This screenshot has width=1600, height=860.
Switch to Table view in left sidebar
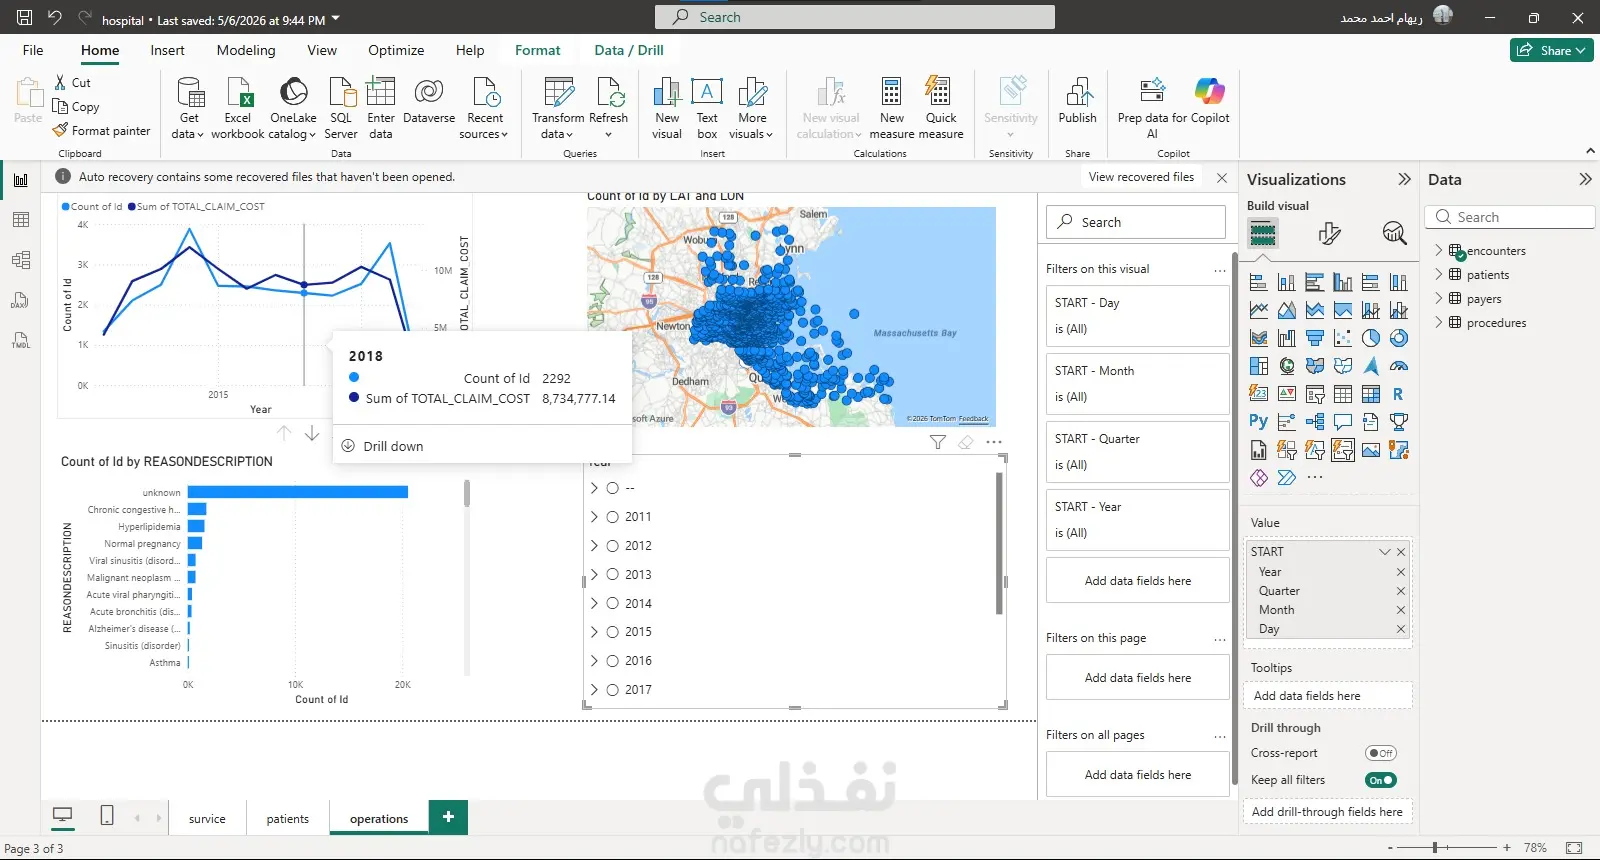coord(21,220)
